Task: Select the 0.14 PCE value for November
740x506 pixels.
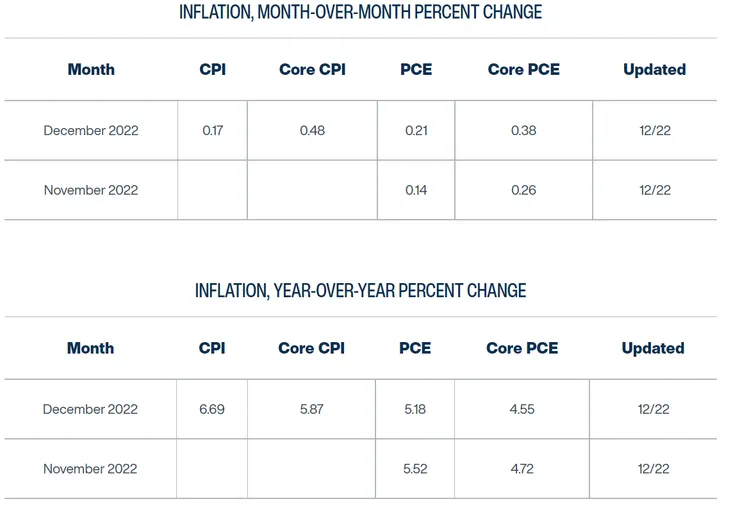Action: tap(416, 190)
